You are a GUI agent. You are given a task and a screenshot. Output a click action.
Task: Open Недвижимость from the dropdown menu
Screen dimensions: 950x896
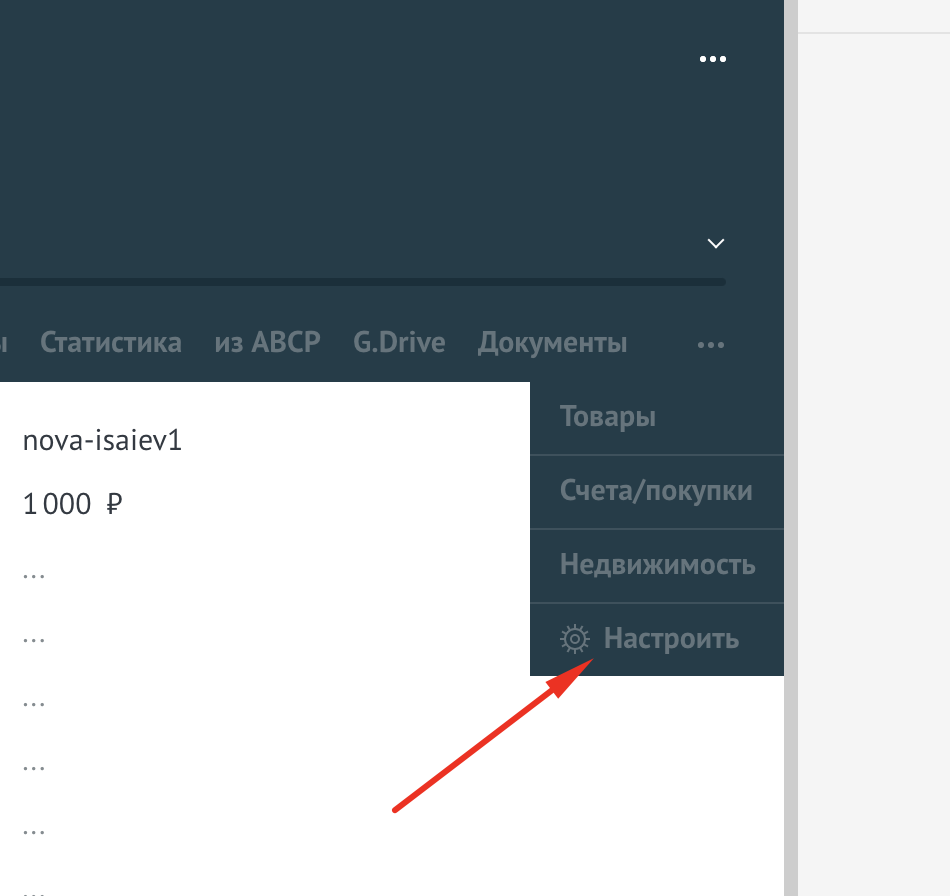(657, 565)
